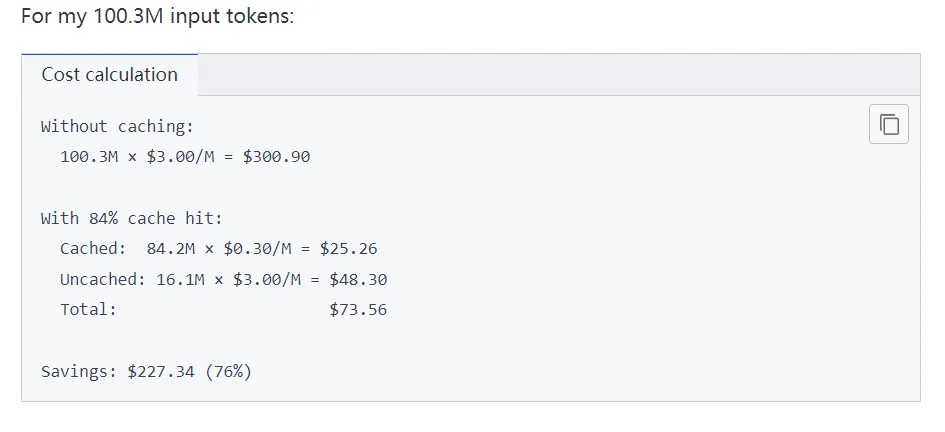Image resolution: width=945 pixels, height=432 pixels.
Task: Click the 'Savings: $227.34 (76%)' line
Action: coord(146,371)
